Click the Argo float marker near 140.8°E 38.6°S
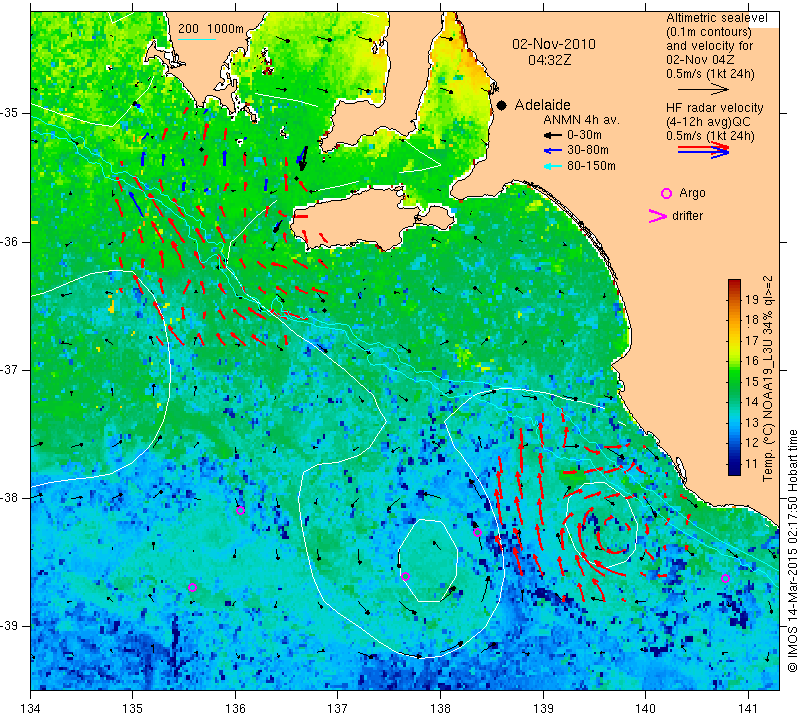The image size is (800, 720). click(726, 579)
